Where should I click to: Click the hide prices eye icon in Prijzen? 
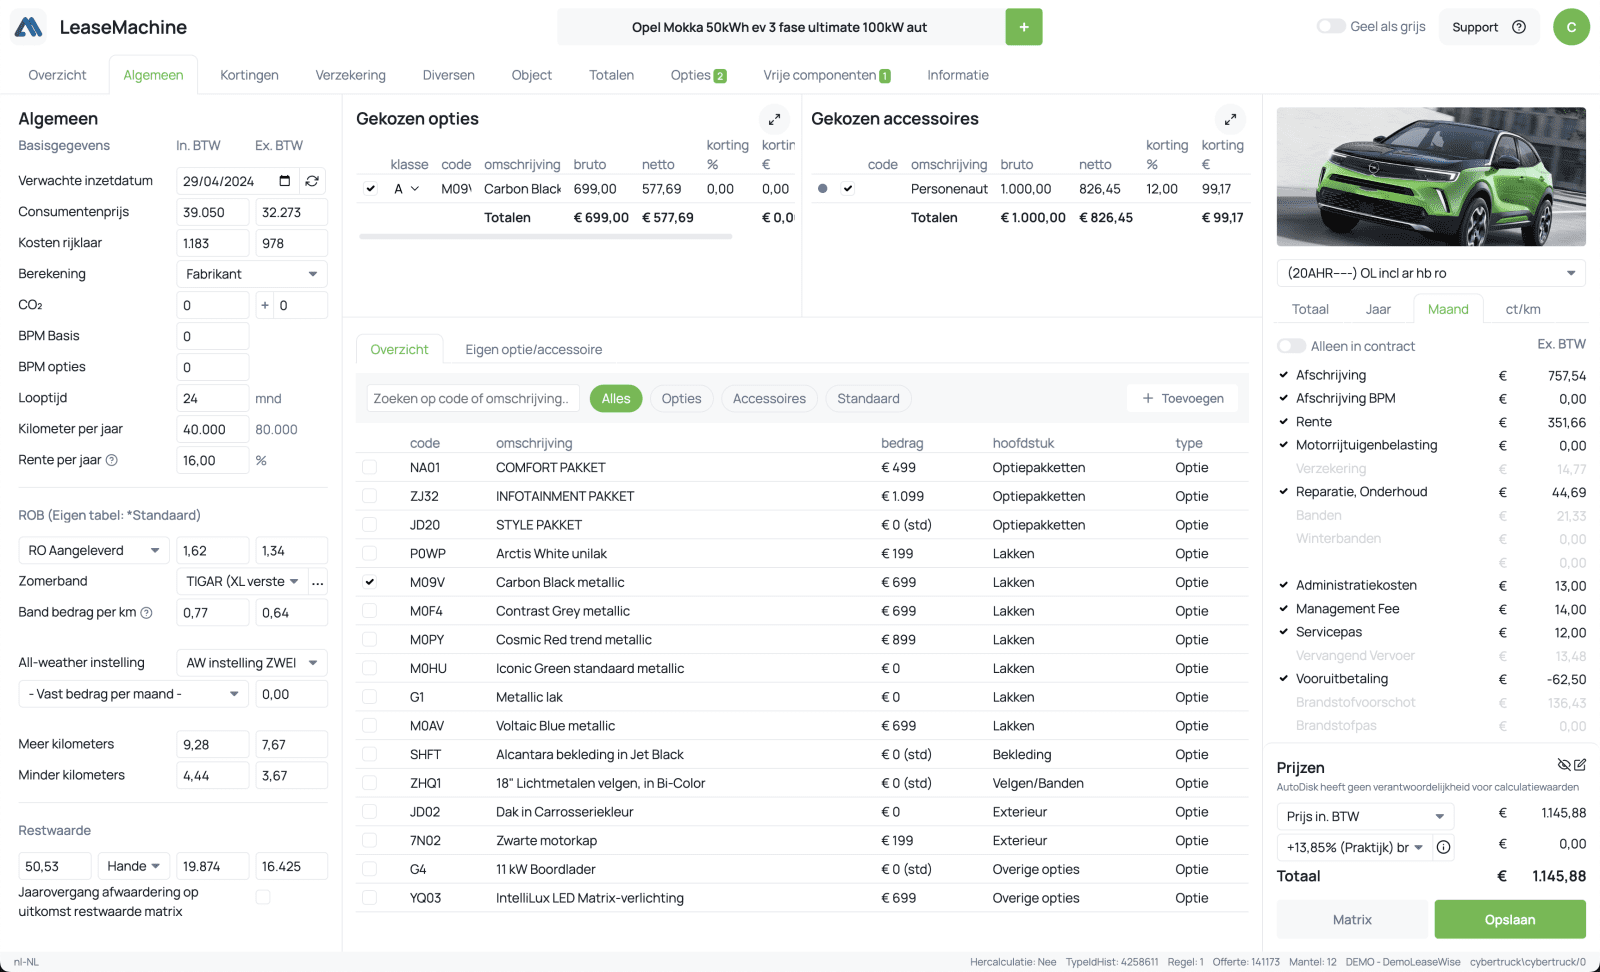[1564, 765]
